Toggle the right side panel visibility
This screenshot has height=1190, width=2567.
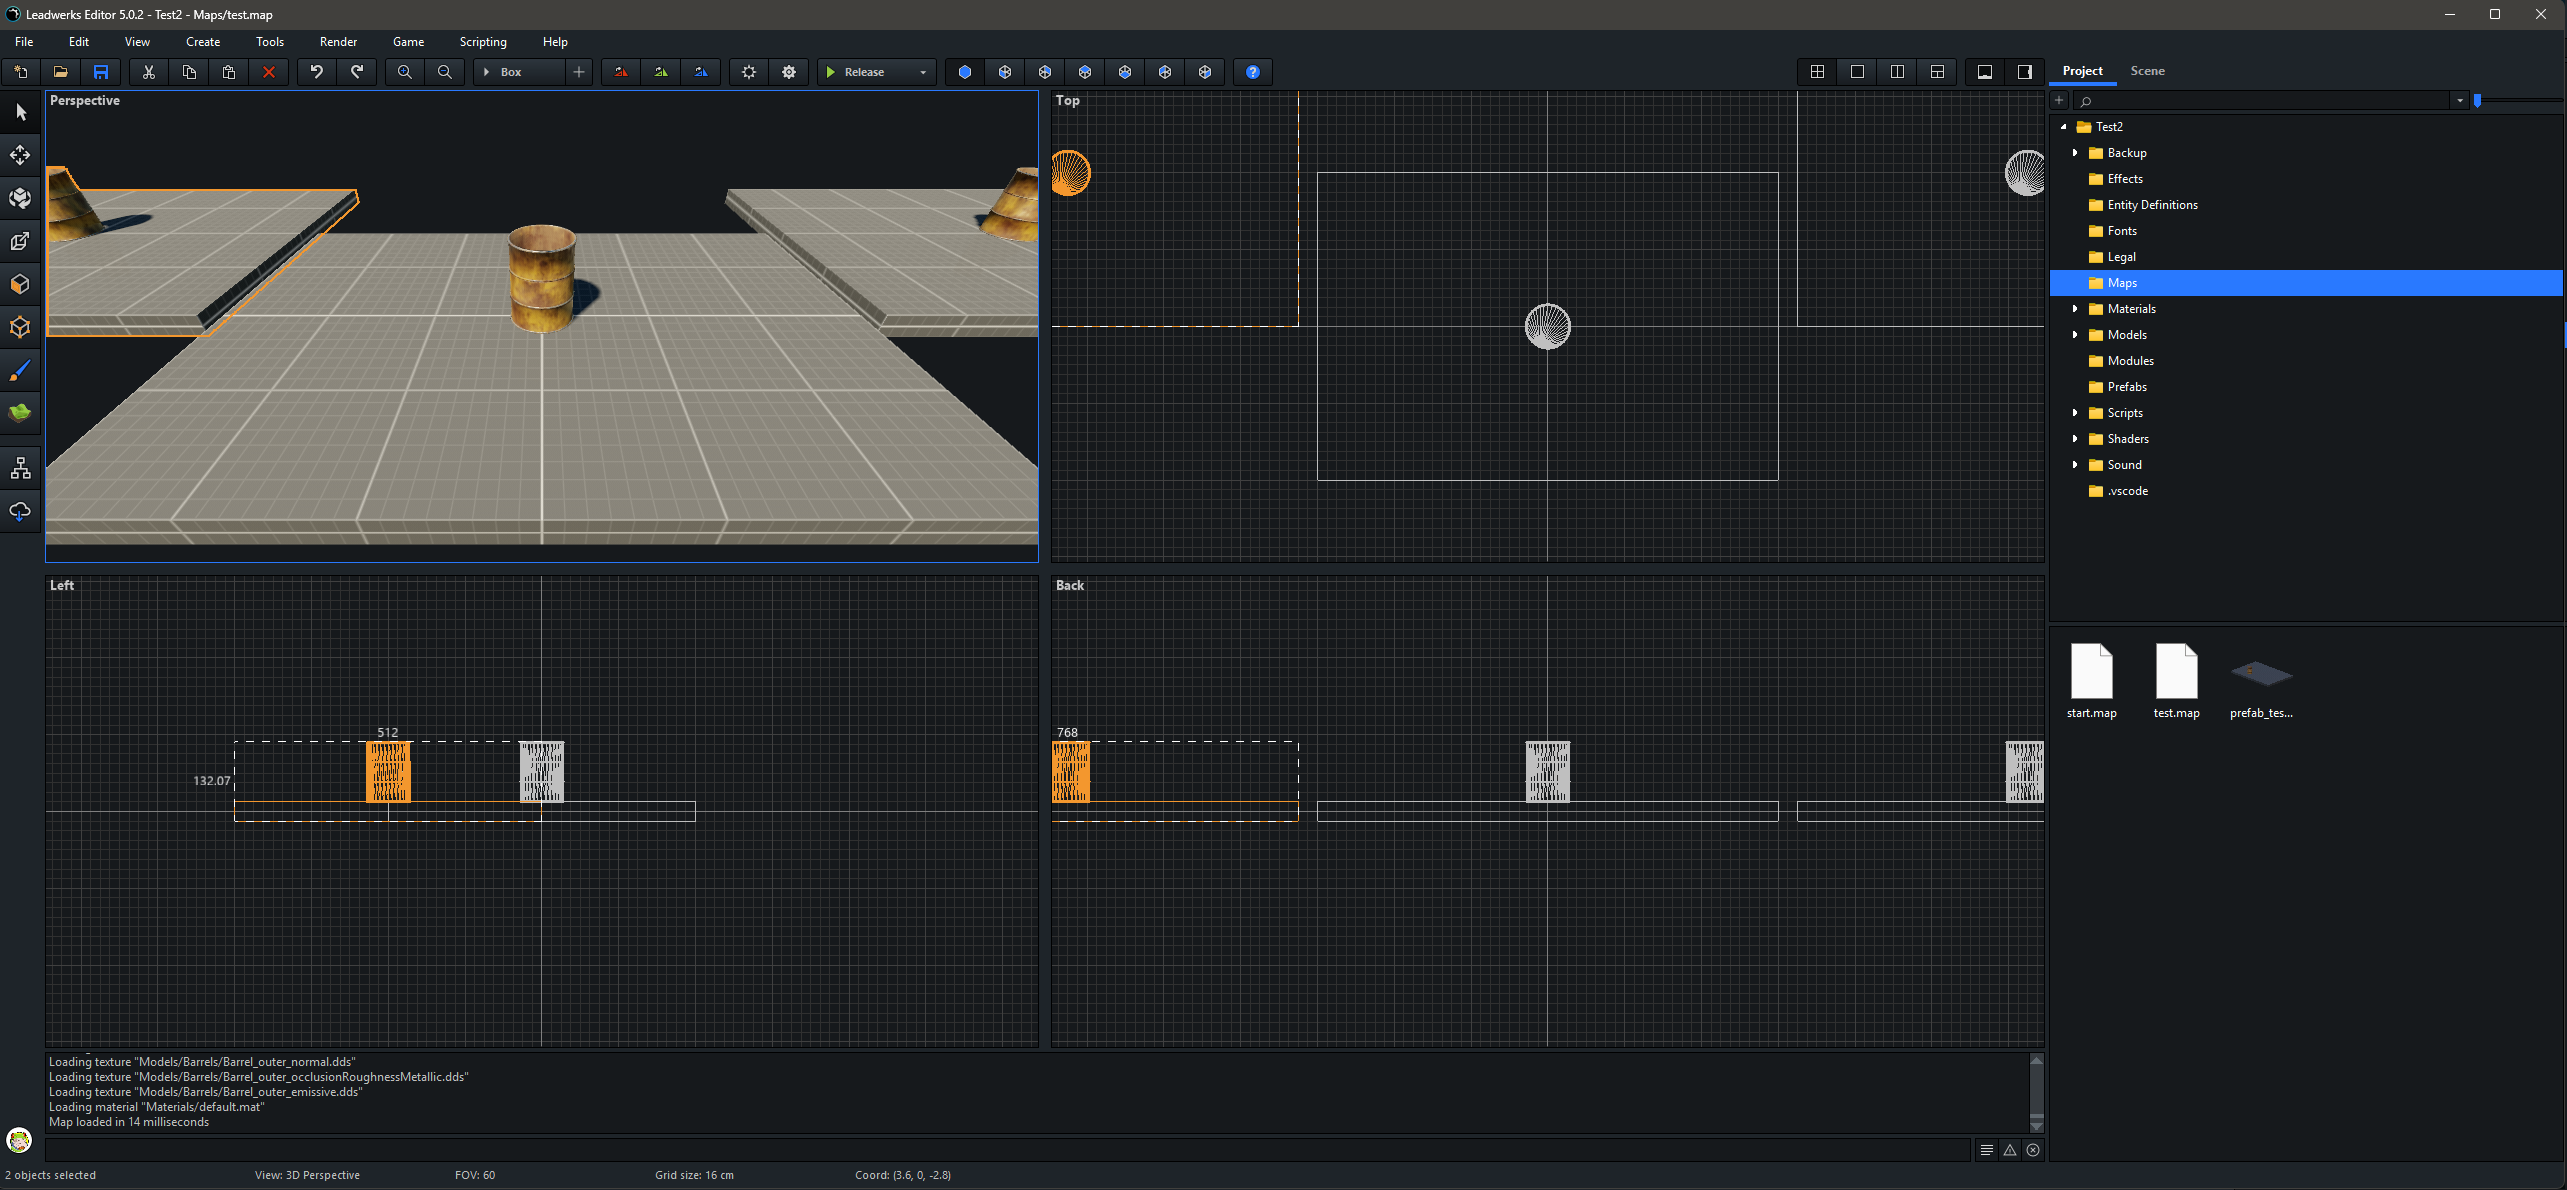(x=2025, y=72)
